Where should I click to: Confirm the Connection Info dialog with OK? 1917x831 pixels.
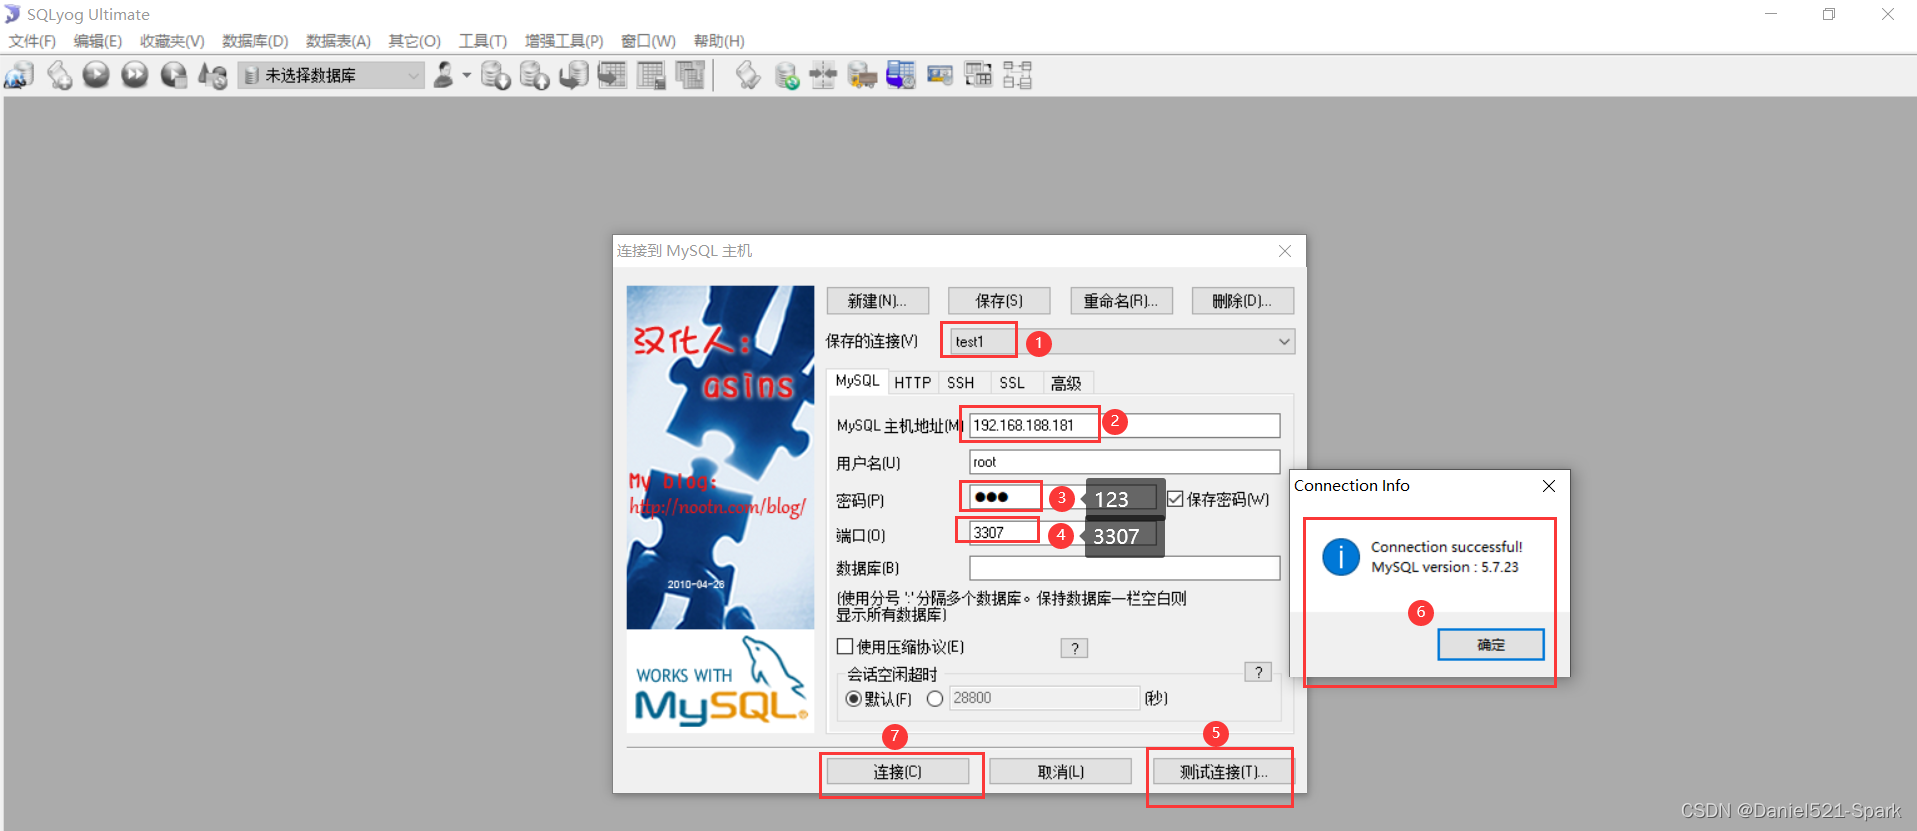pos(1491,645)
